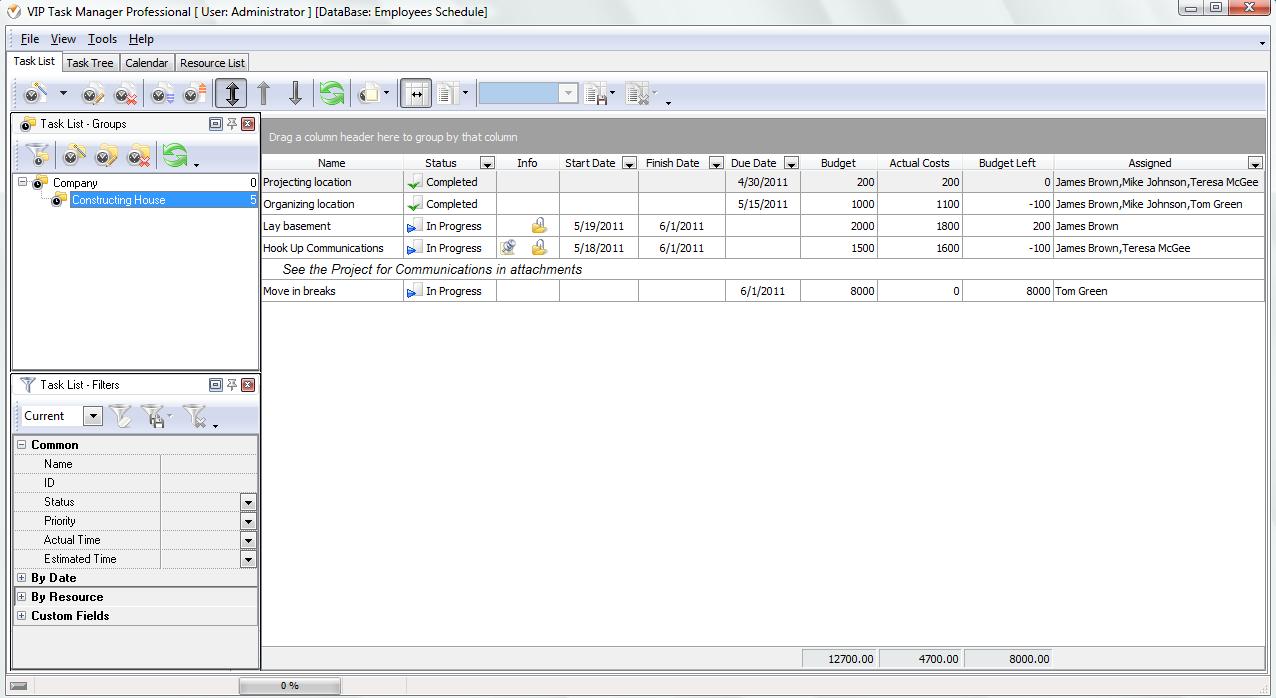Open the Tools menu

click(102, 39)
